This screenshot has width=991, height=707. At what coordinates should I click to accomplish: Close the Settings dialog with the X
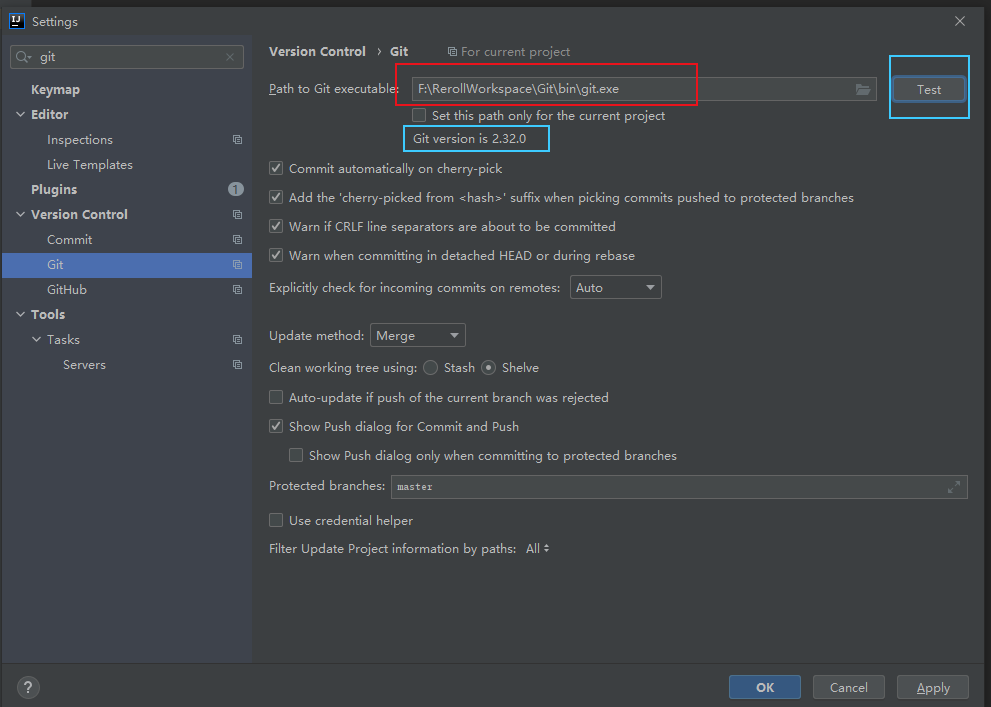click(960, 21)
